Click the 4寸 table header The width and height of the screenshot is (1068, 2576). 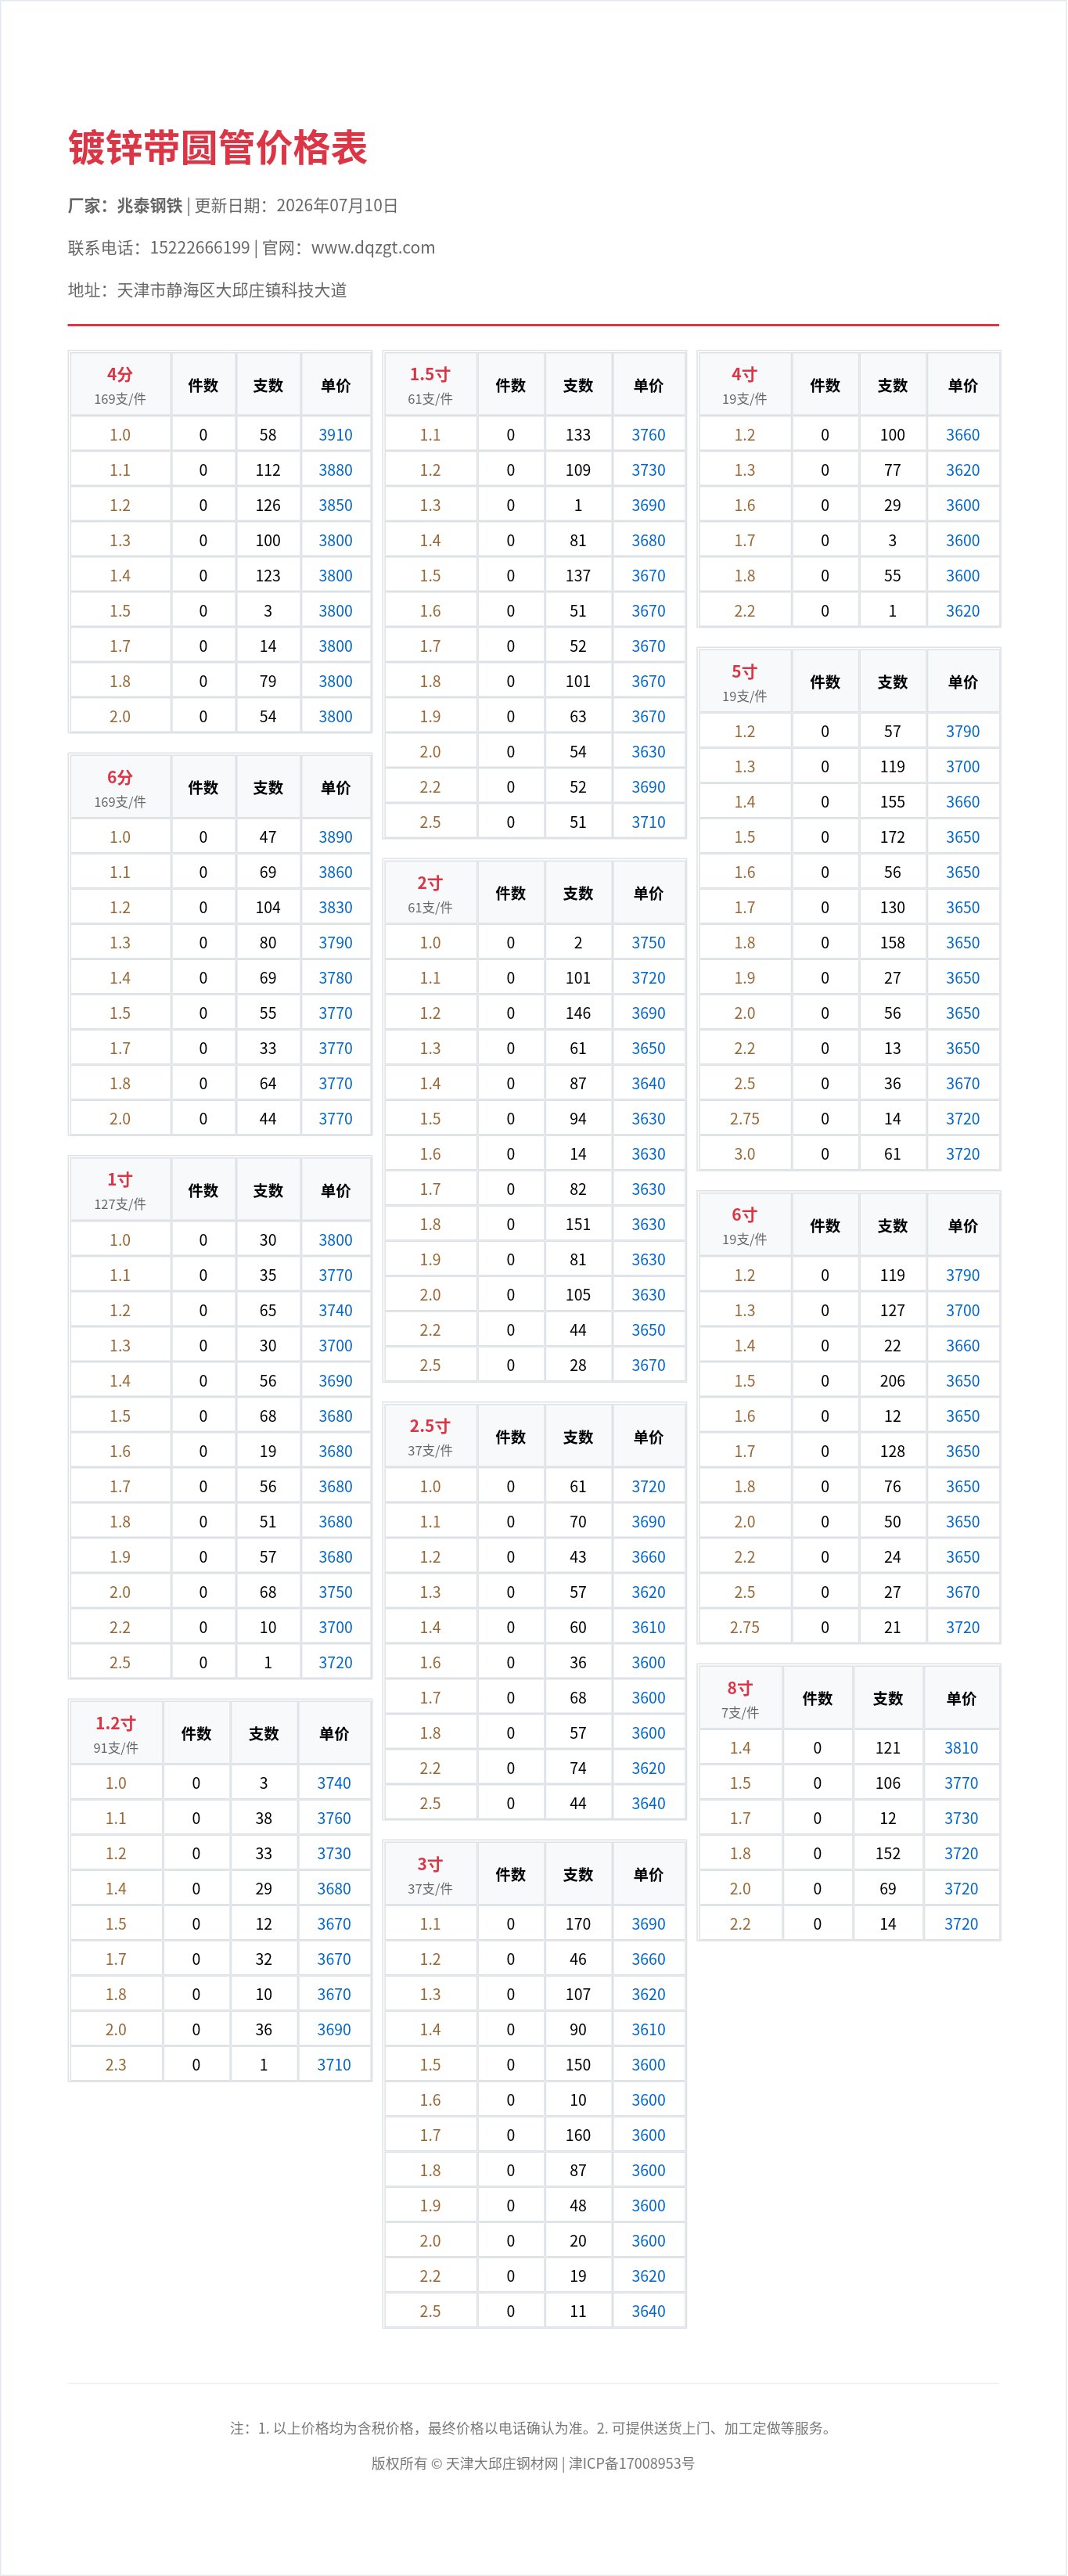pyautogui.click(x=745, y=384)
